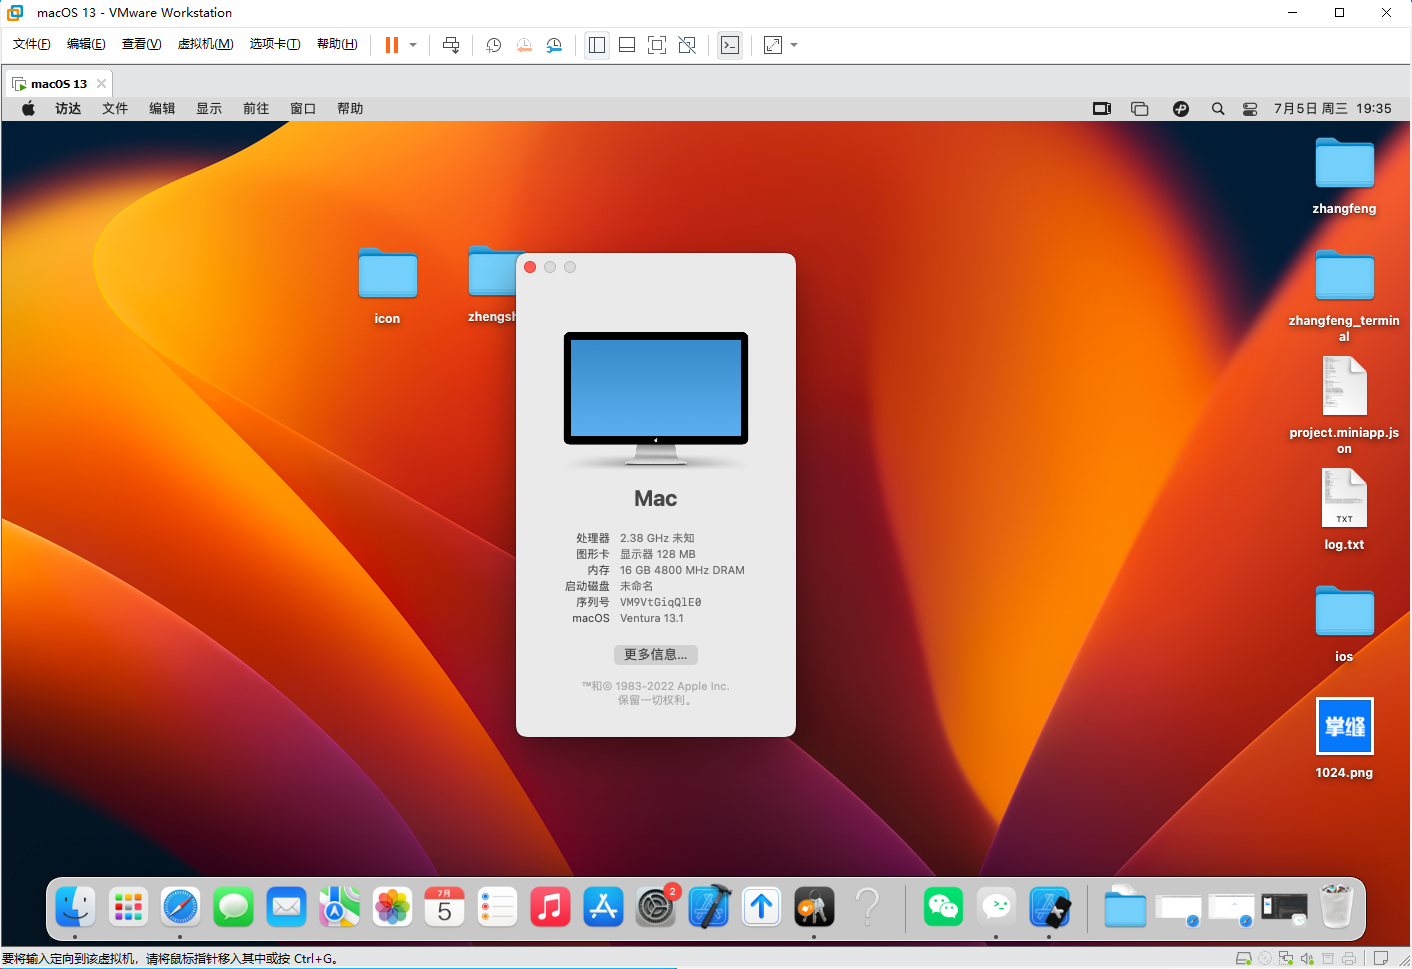
Task: Open the 前往 menu in macOS menu bar
Action: [256, 109]
